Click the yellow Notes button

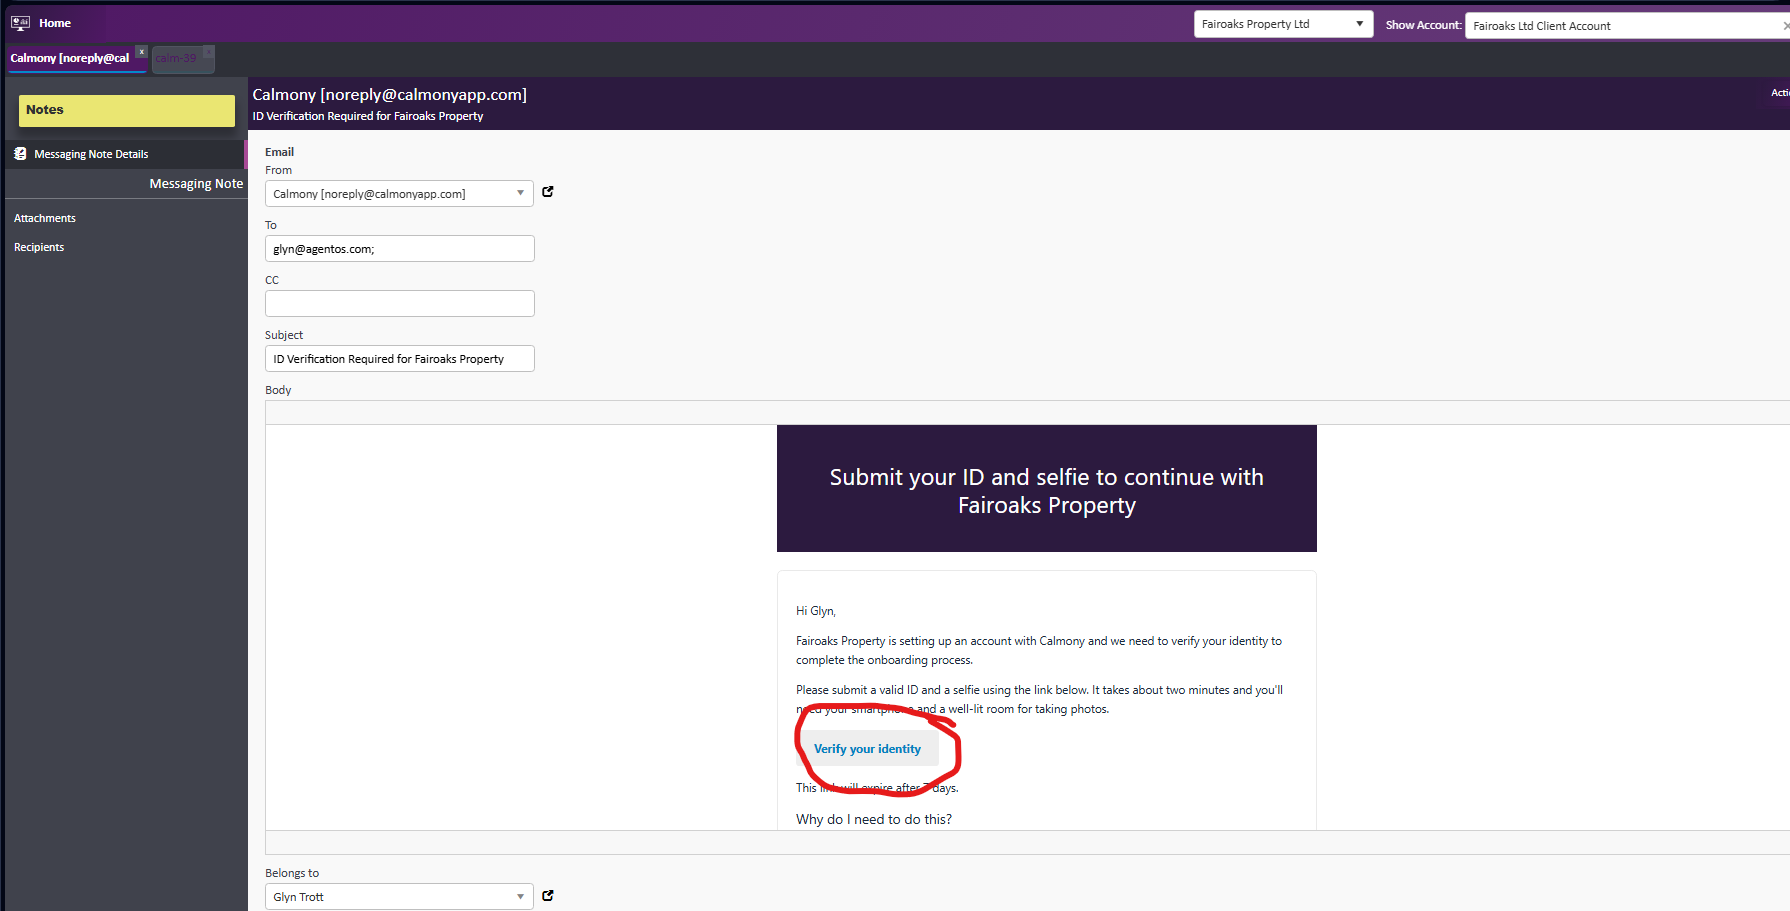click(x=127, y=110)
